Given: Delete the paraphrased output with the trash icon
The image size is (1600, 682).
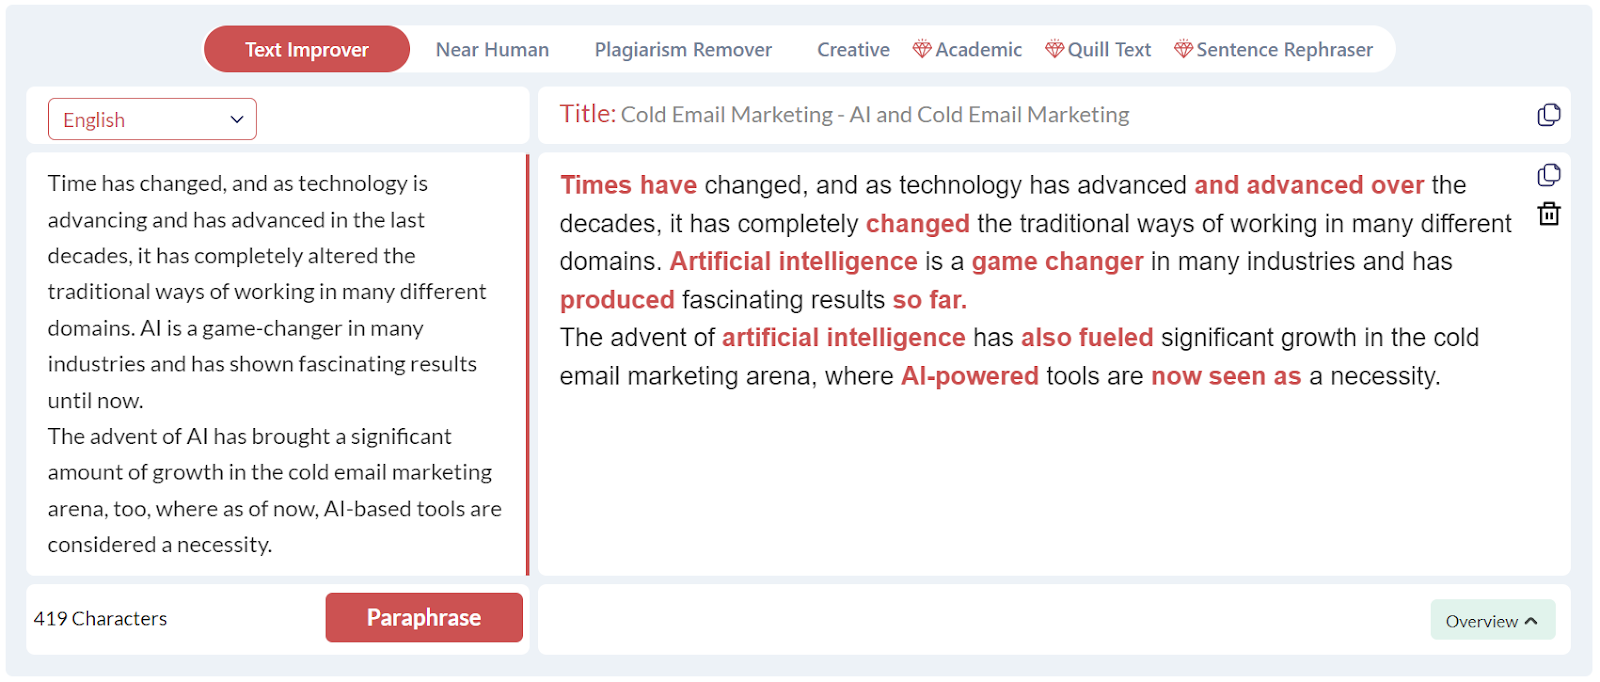Looking at the screenshot, I should (1548, 213).
